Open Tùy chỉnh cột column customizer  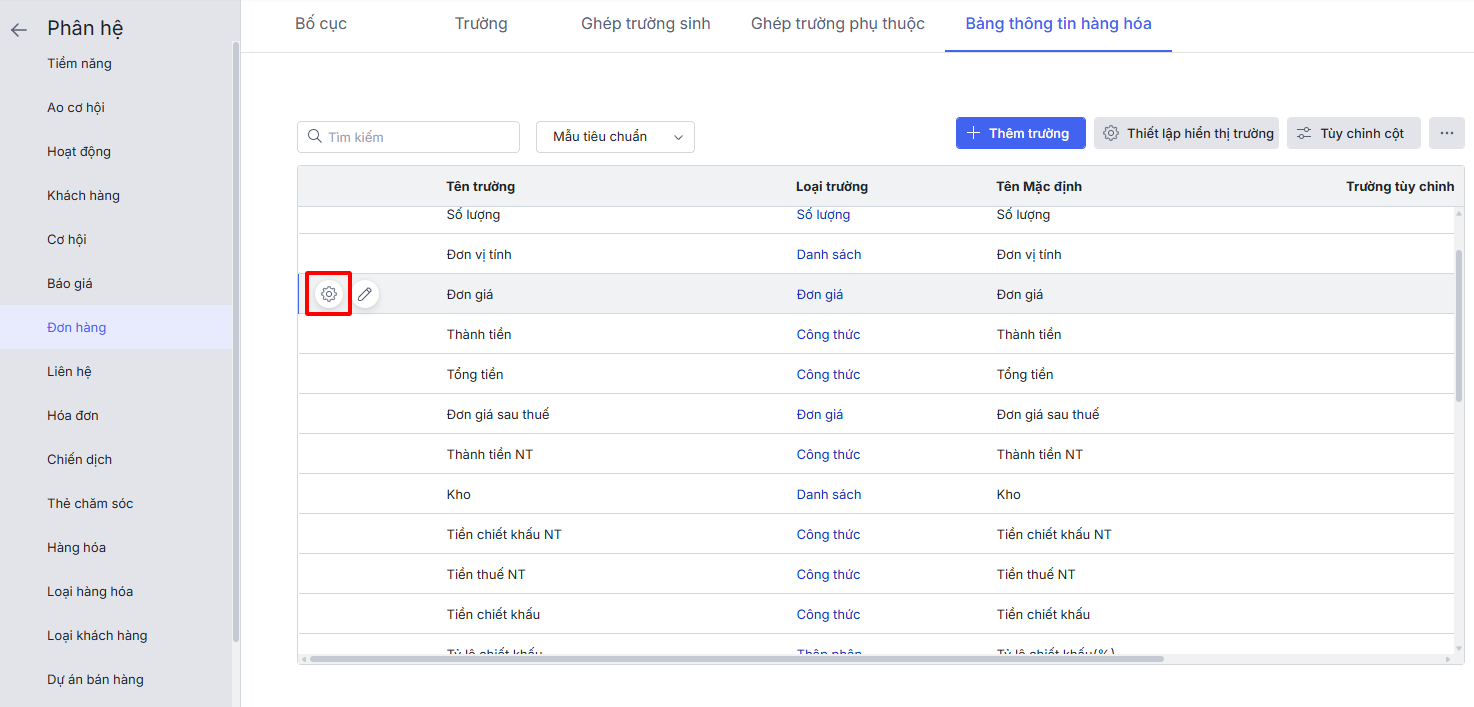tap(1353, 133)
